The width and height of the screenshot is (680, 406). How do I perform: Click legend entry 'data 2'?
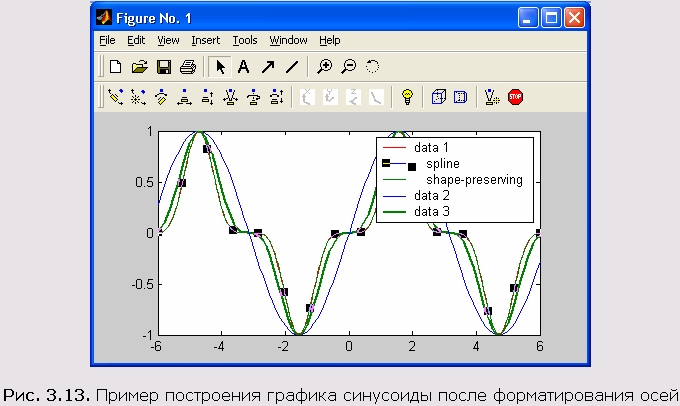click(x=432, y=196)
